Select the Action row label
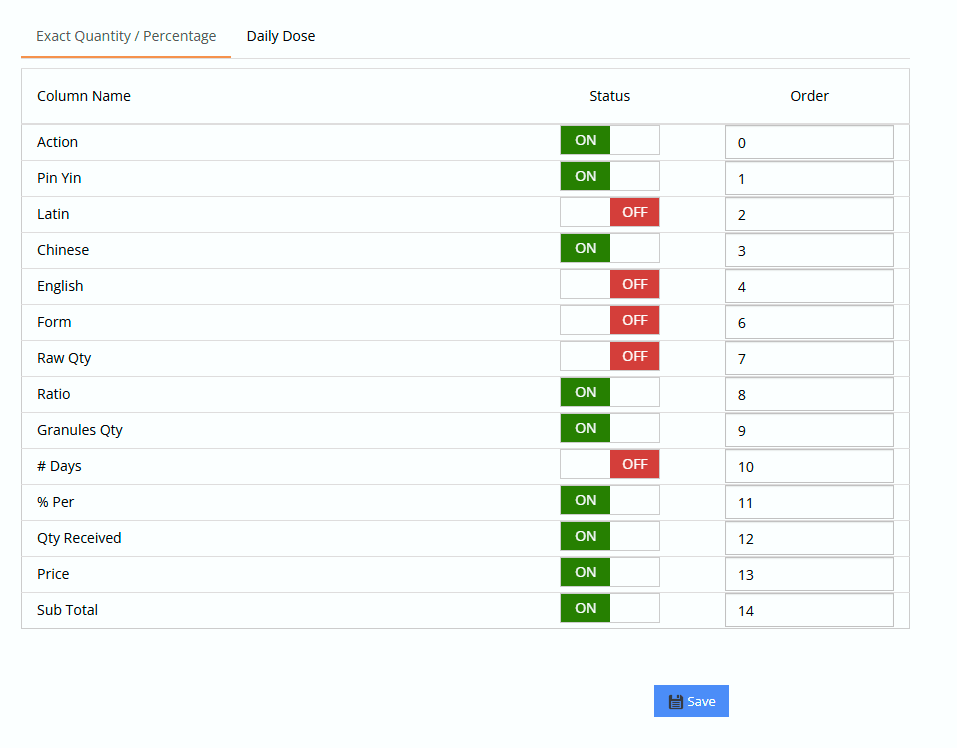957x748 pixels. pyautogui.click(x=57, y=142)
